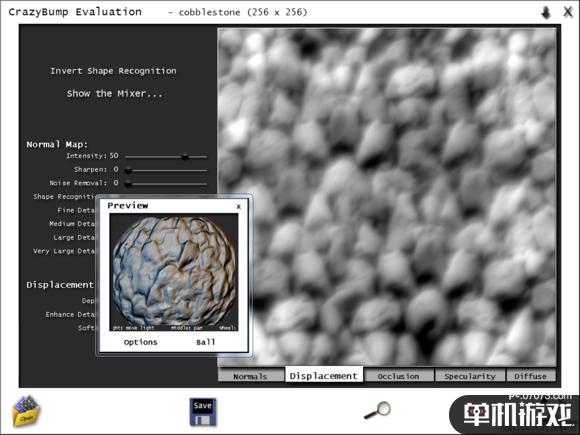Click the Normal Map: heading
This screenshot has height=435, width=580.
pos(57,144)
